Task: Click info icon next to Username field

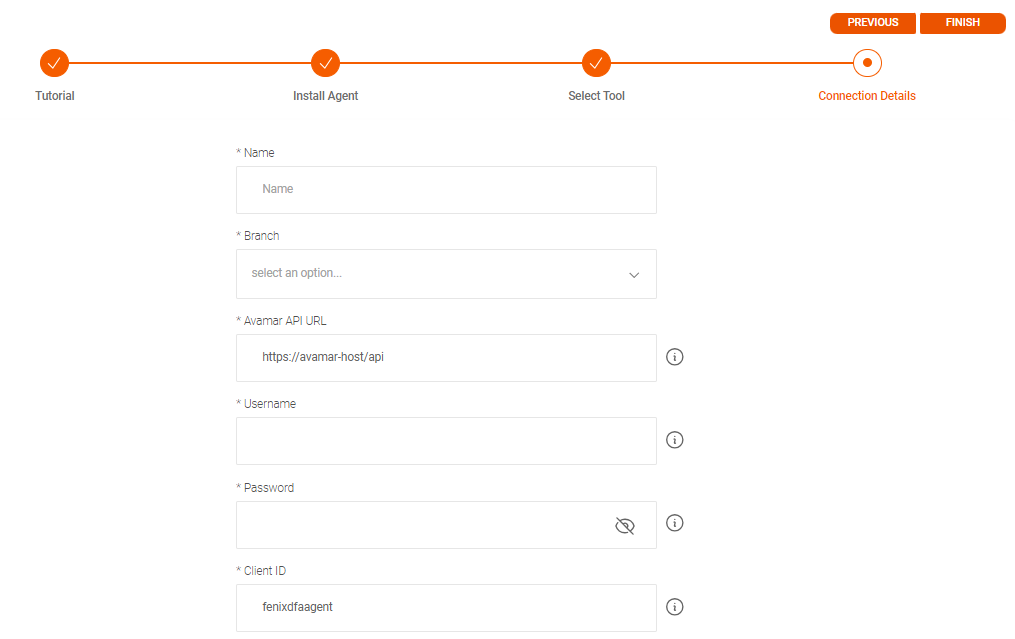Action: point(674,440)
